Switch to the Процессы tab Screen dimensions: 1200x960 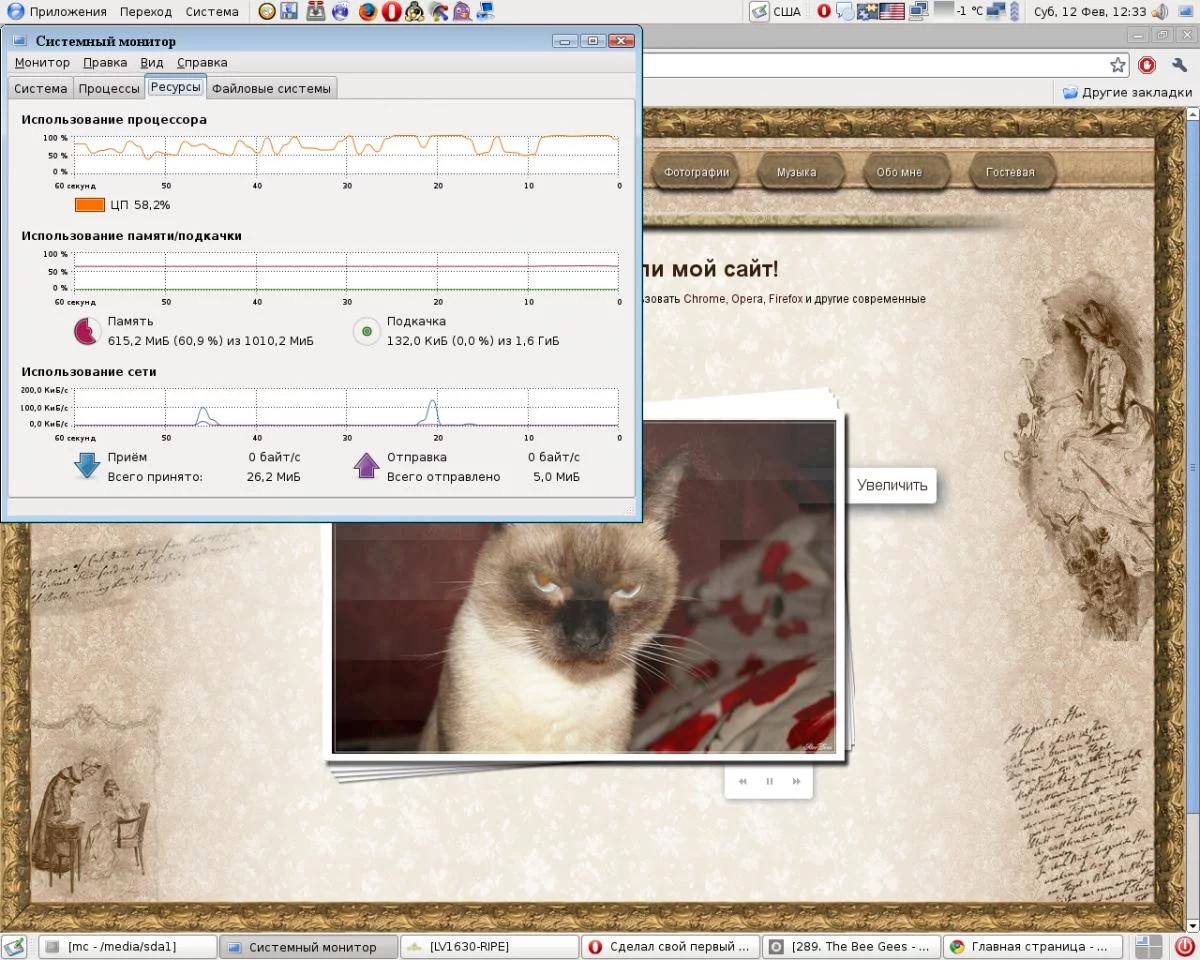coord(109,88)
